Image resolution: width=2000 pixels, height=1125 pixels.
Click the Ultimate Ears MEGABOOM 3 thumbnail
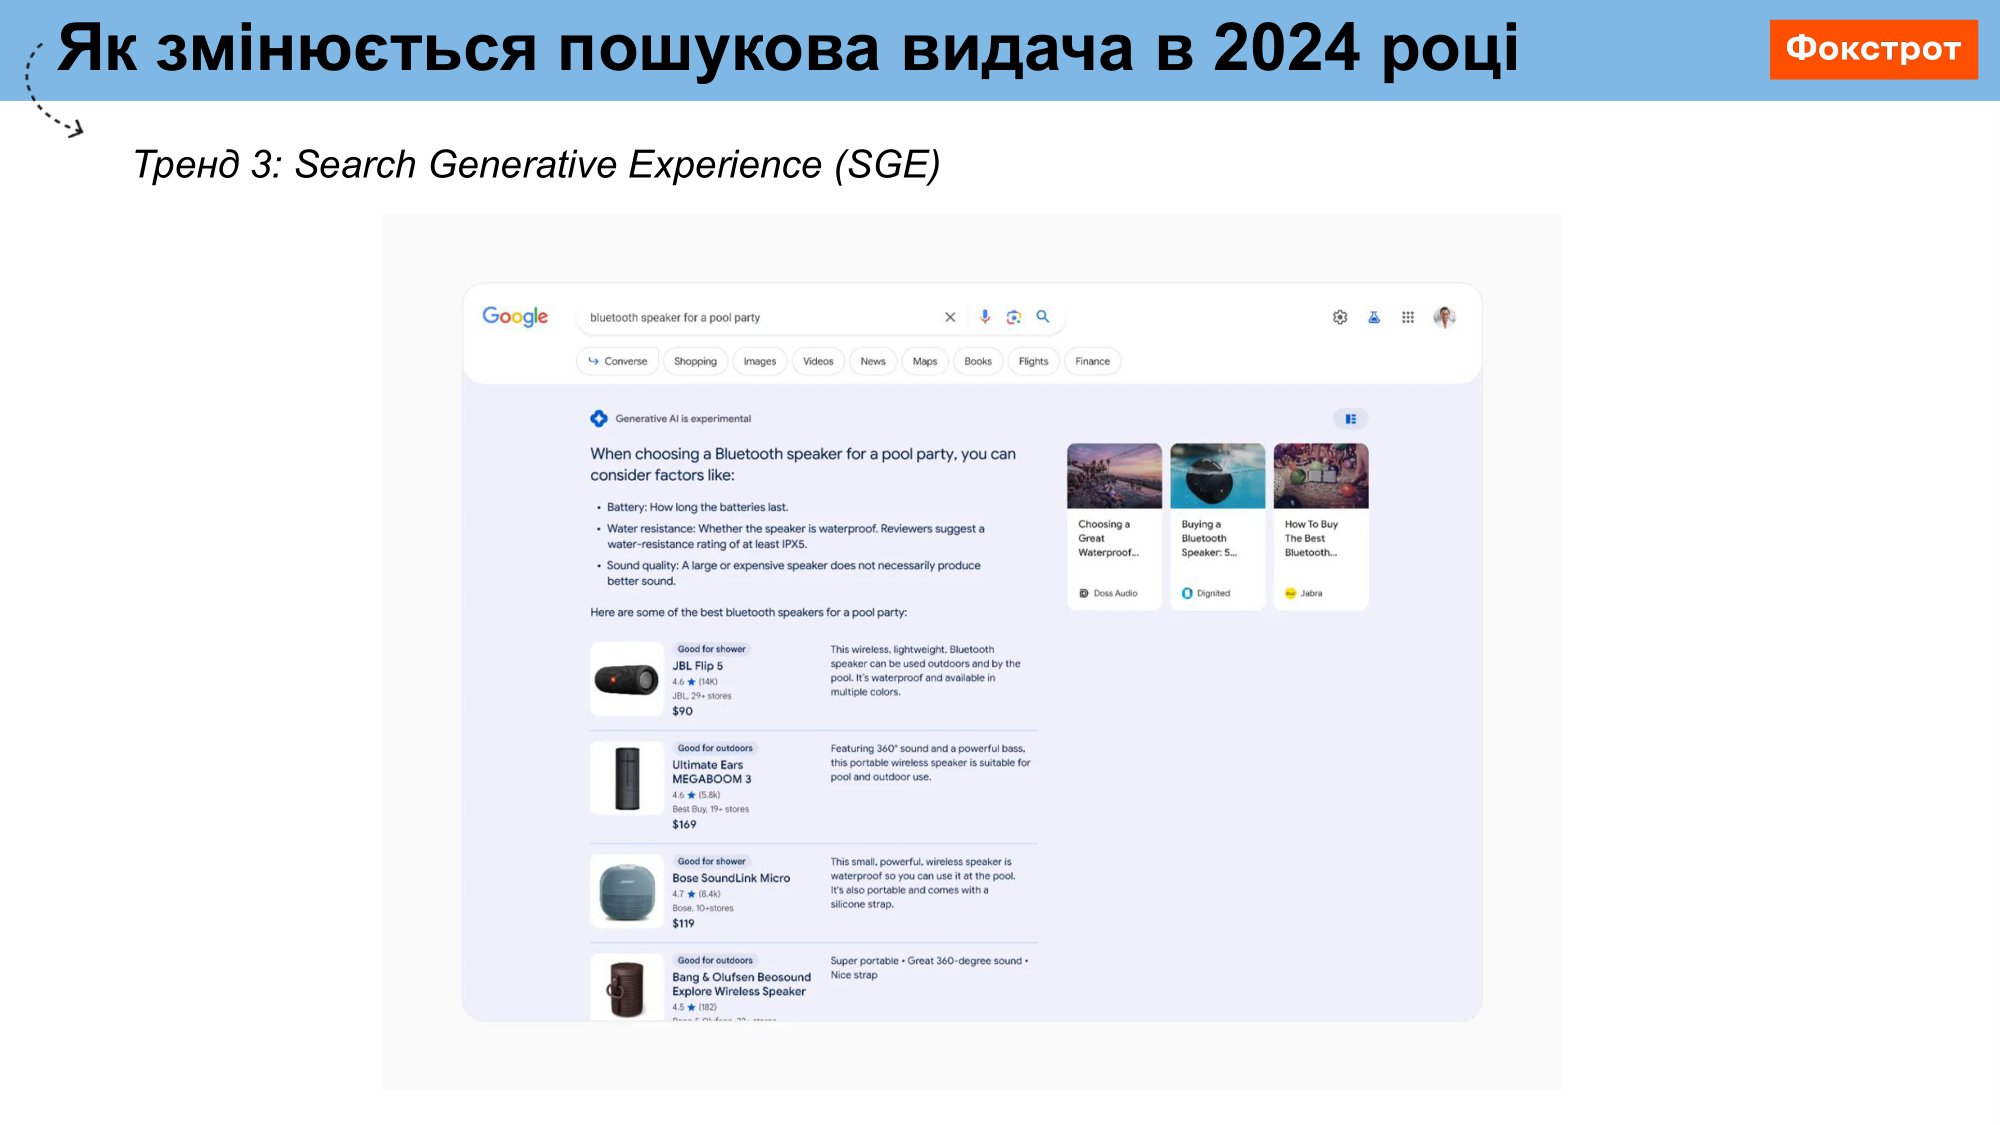(x=627, y=778)
